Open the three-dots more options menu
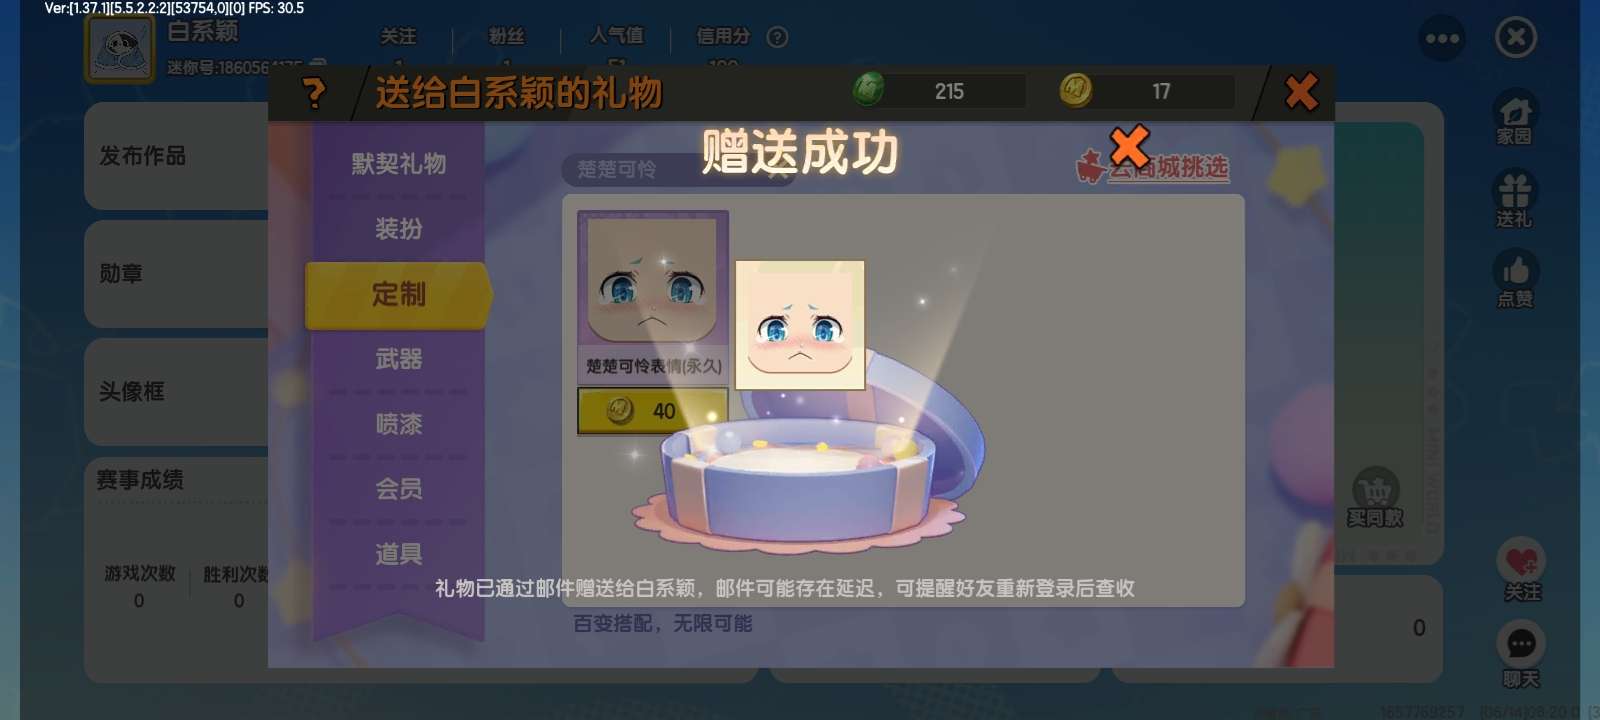The width and height of the screenshot is (1600, 720). tap(1442, 39)
